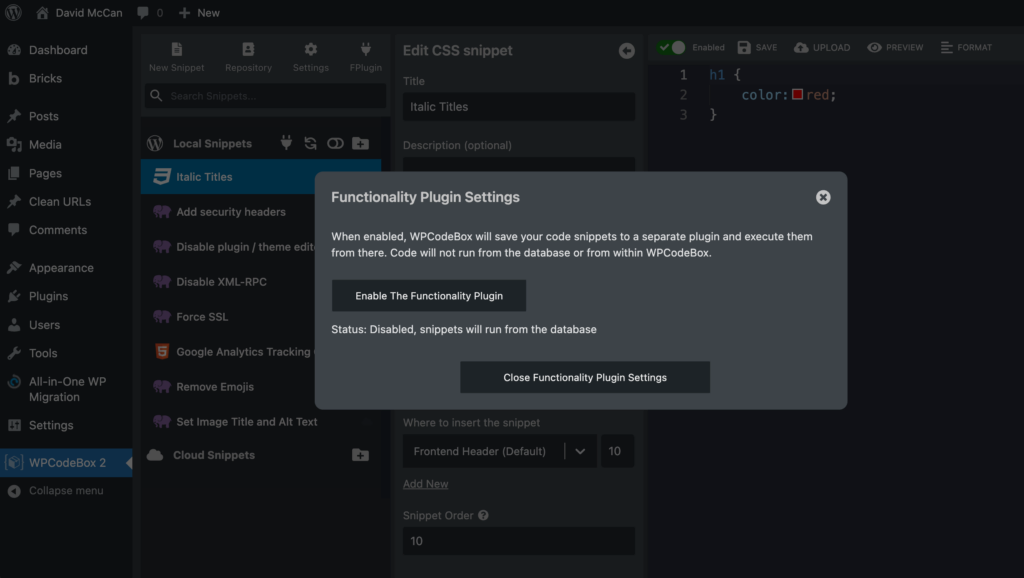Enable The Functionality Plugin

point(428,295)
